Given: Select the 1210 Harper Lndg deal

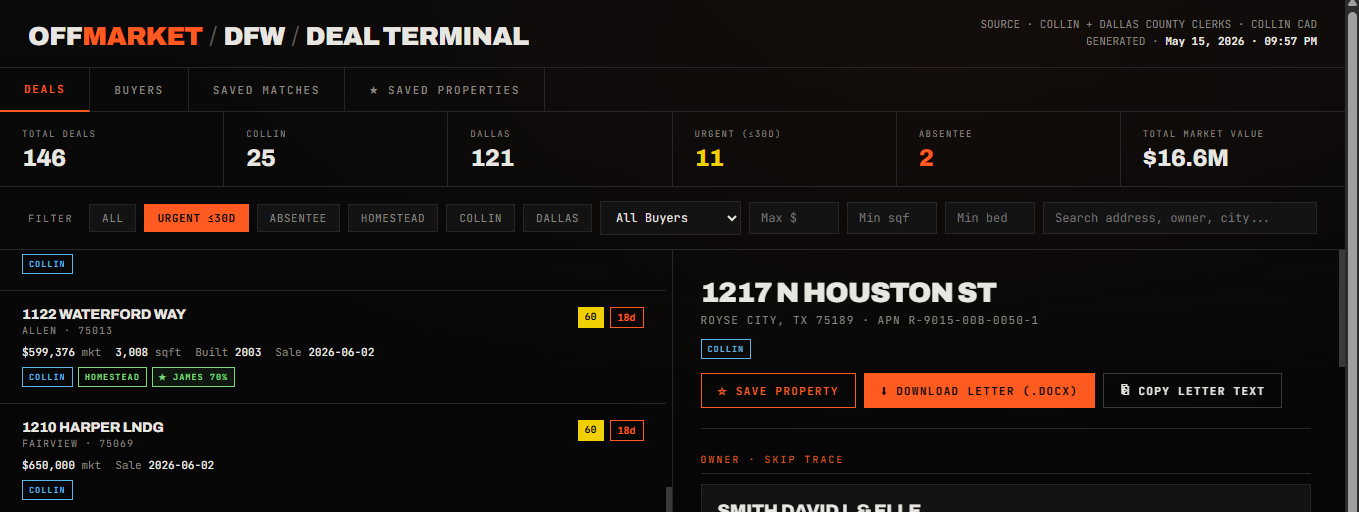Looking at the screenshot, I should tap(333, 460).
